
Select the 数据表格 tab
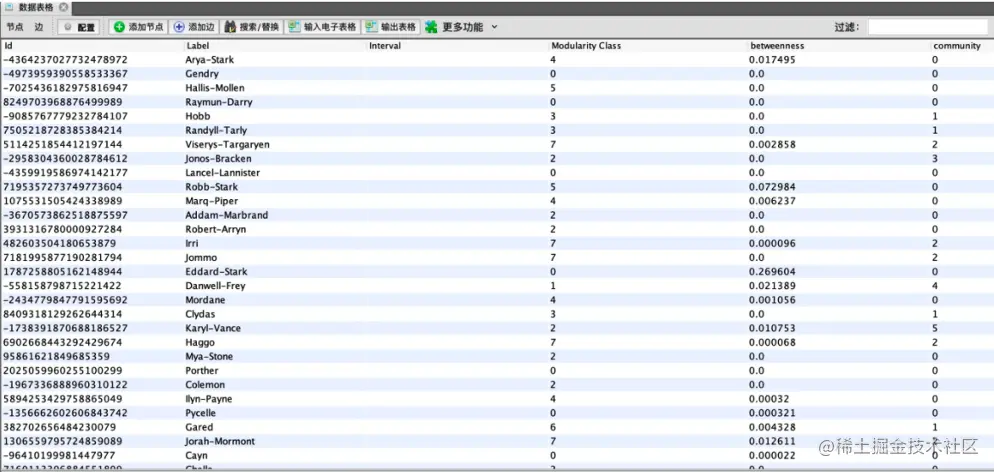pos(36,8)
